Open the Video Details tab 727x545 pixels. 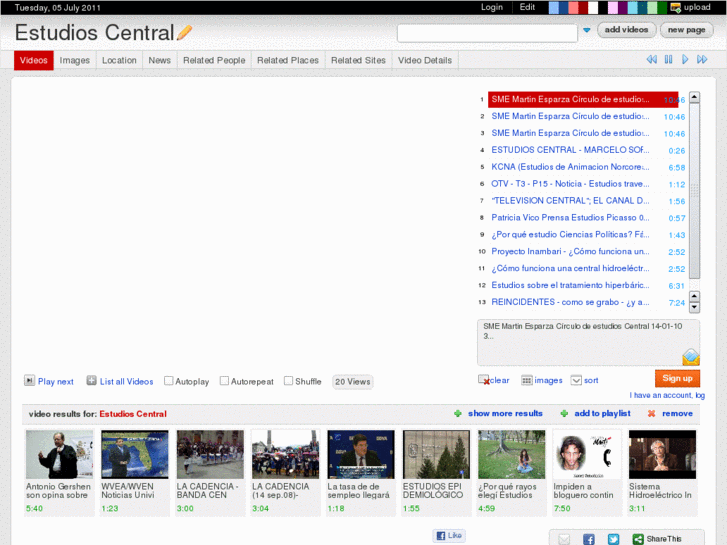[425, 60]
